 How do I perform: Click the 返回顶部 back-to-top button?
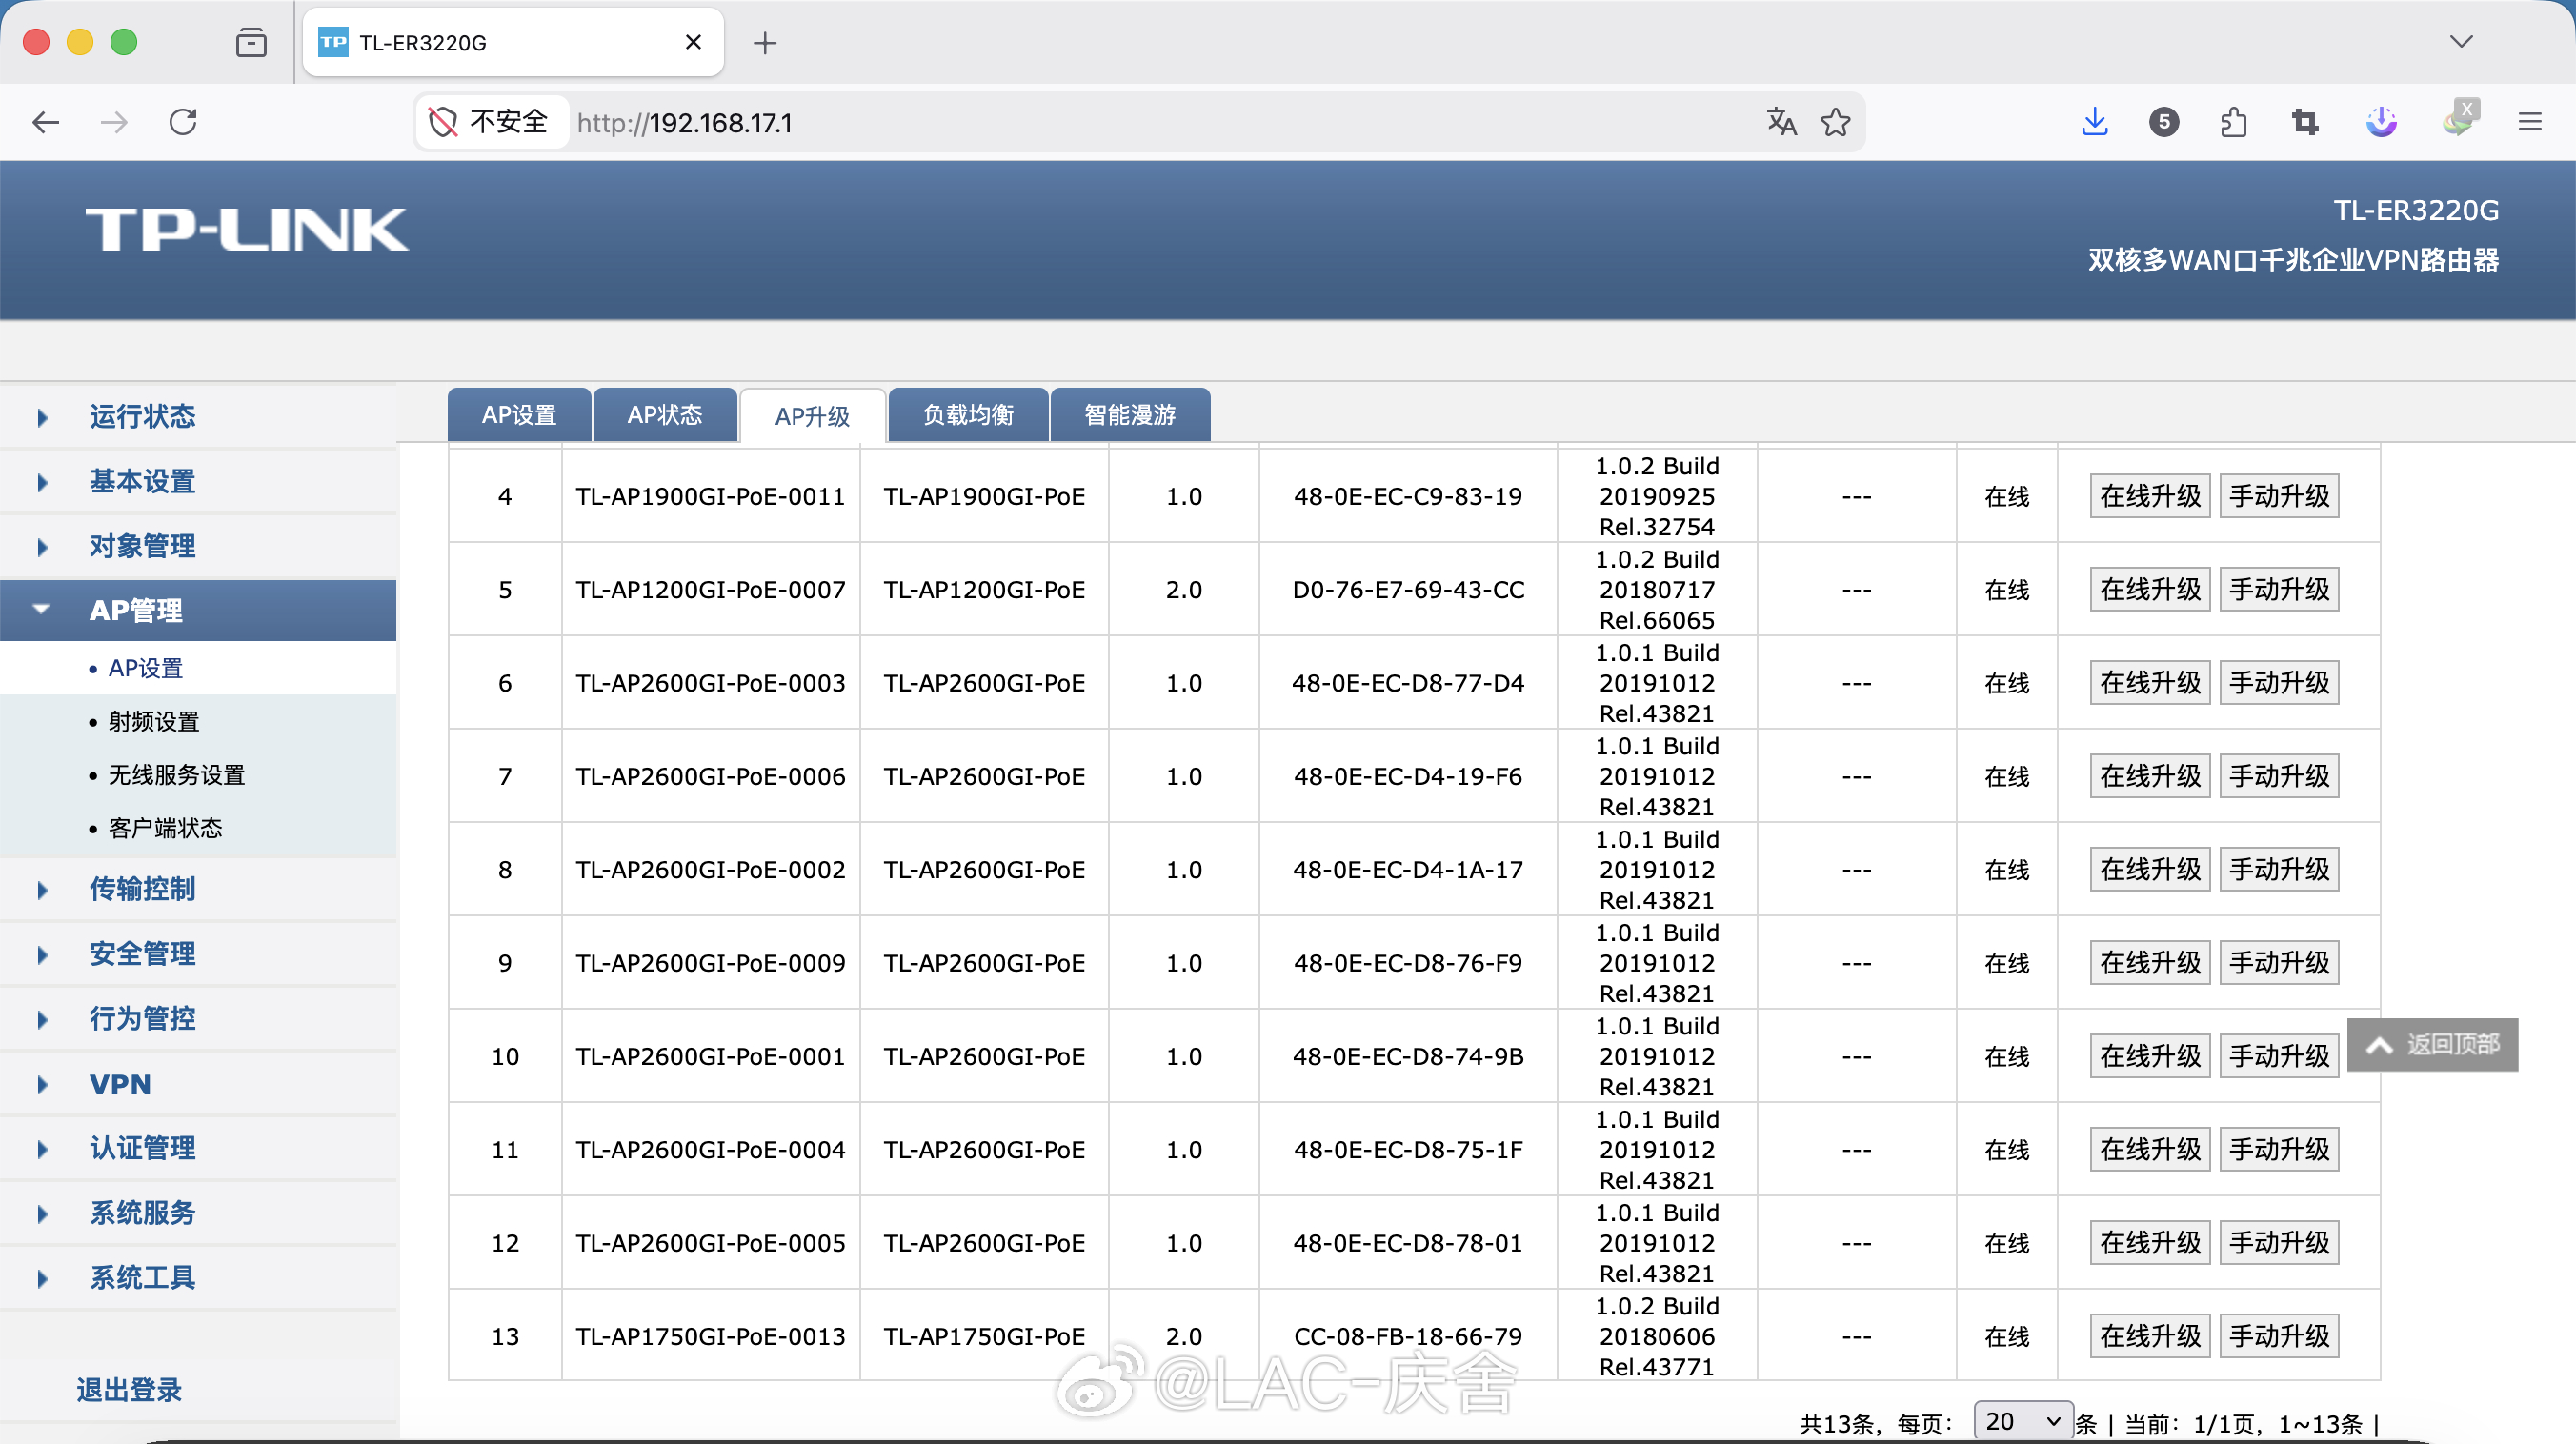(2431, 1045)
